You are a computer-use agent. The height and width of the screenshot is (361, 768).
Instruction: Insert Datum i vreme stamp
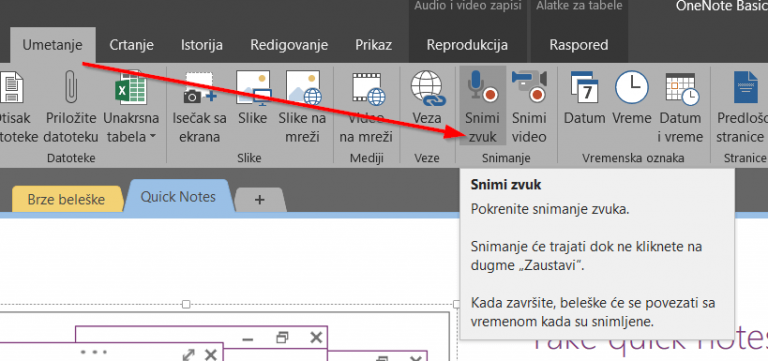tap(681, 106)
